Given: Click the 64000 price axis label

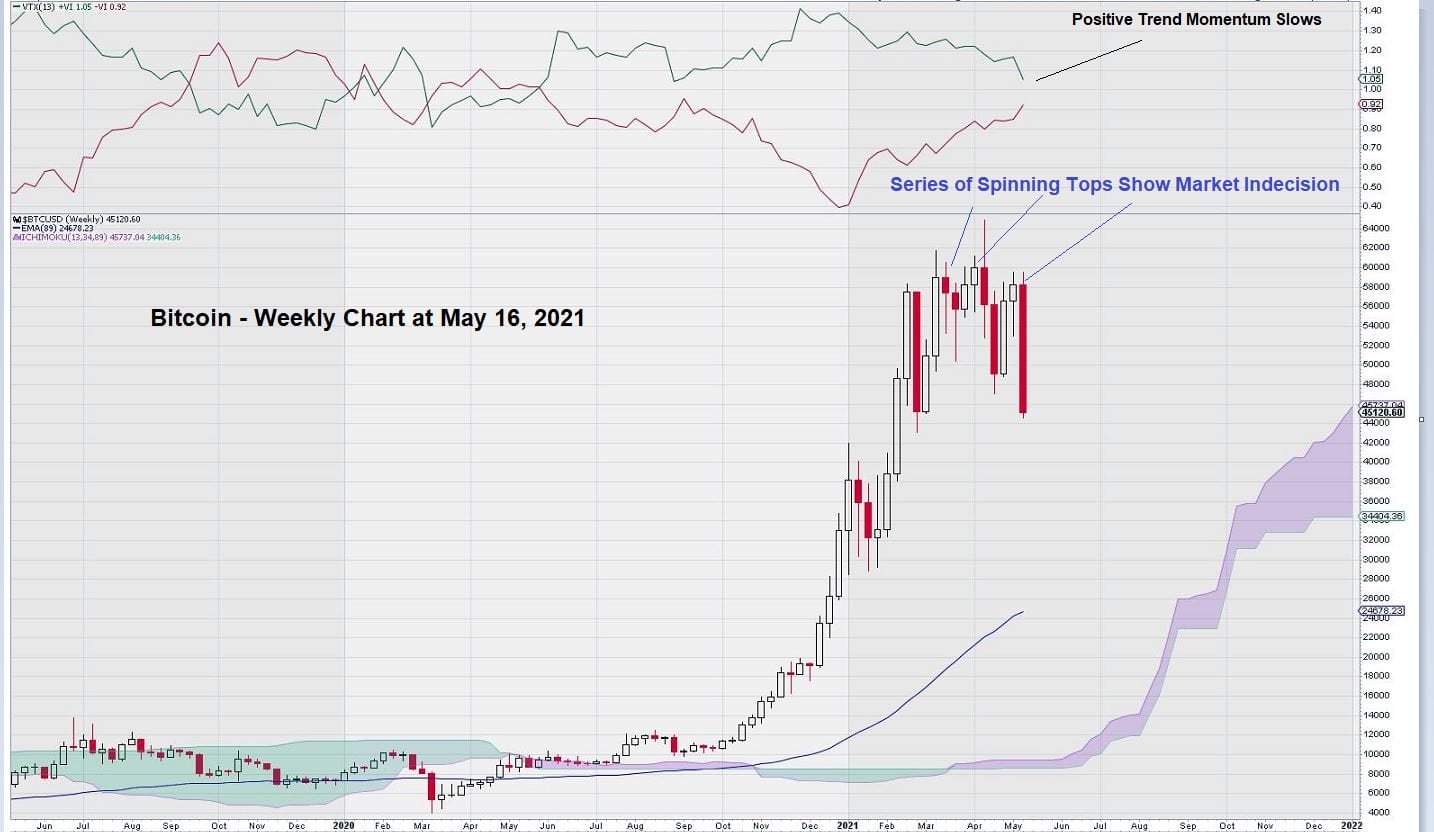Looking at the screenshot, I should coord(1374,227).
